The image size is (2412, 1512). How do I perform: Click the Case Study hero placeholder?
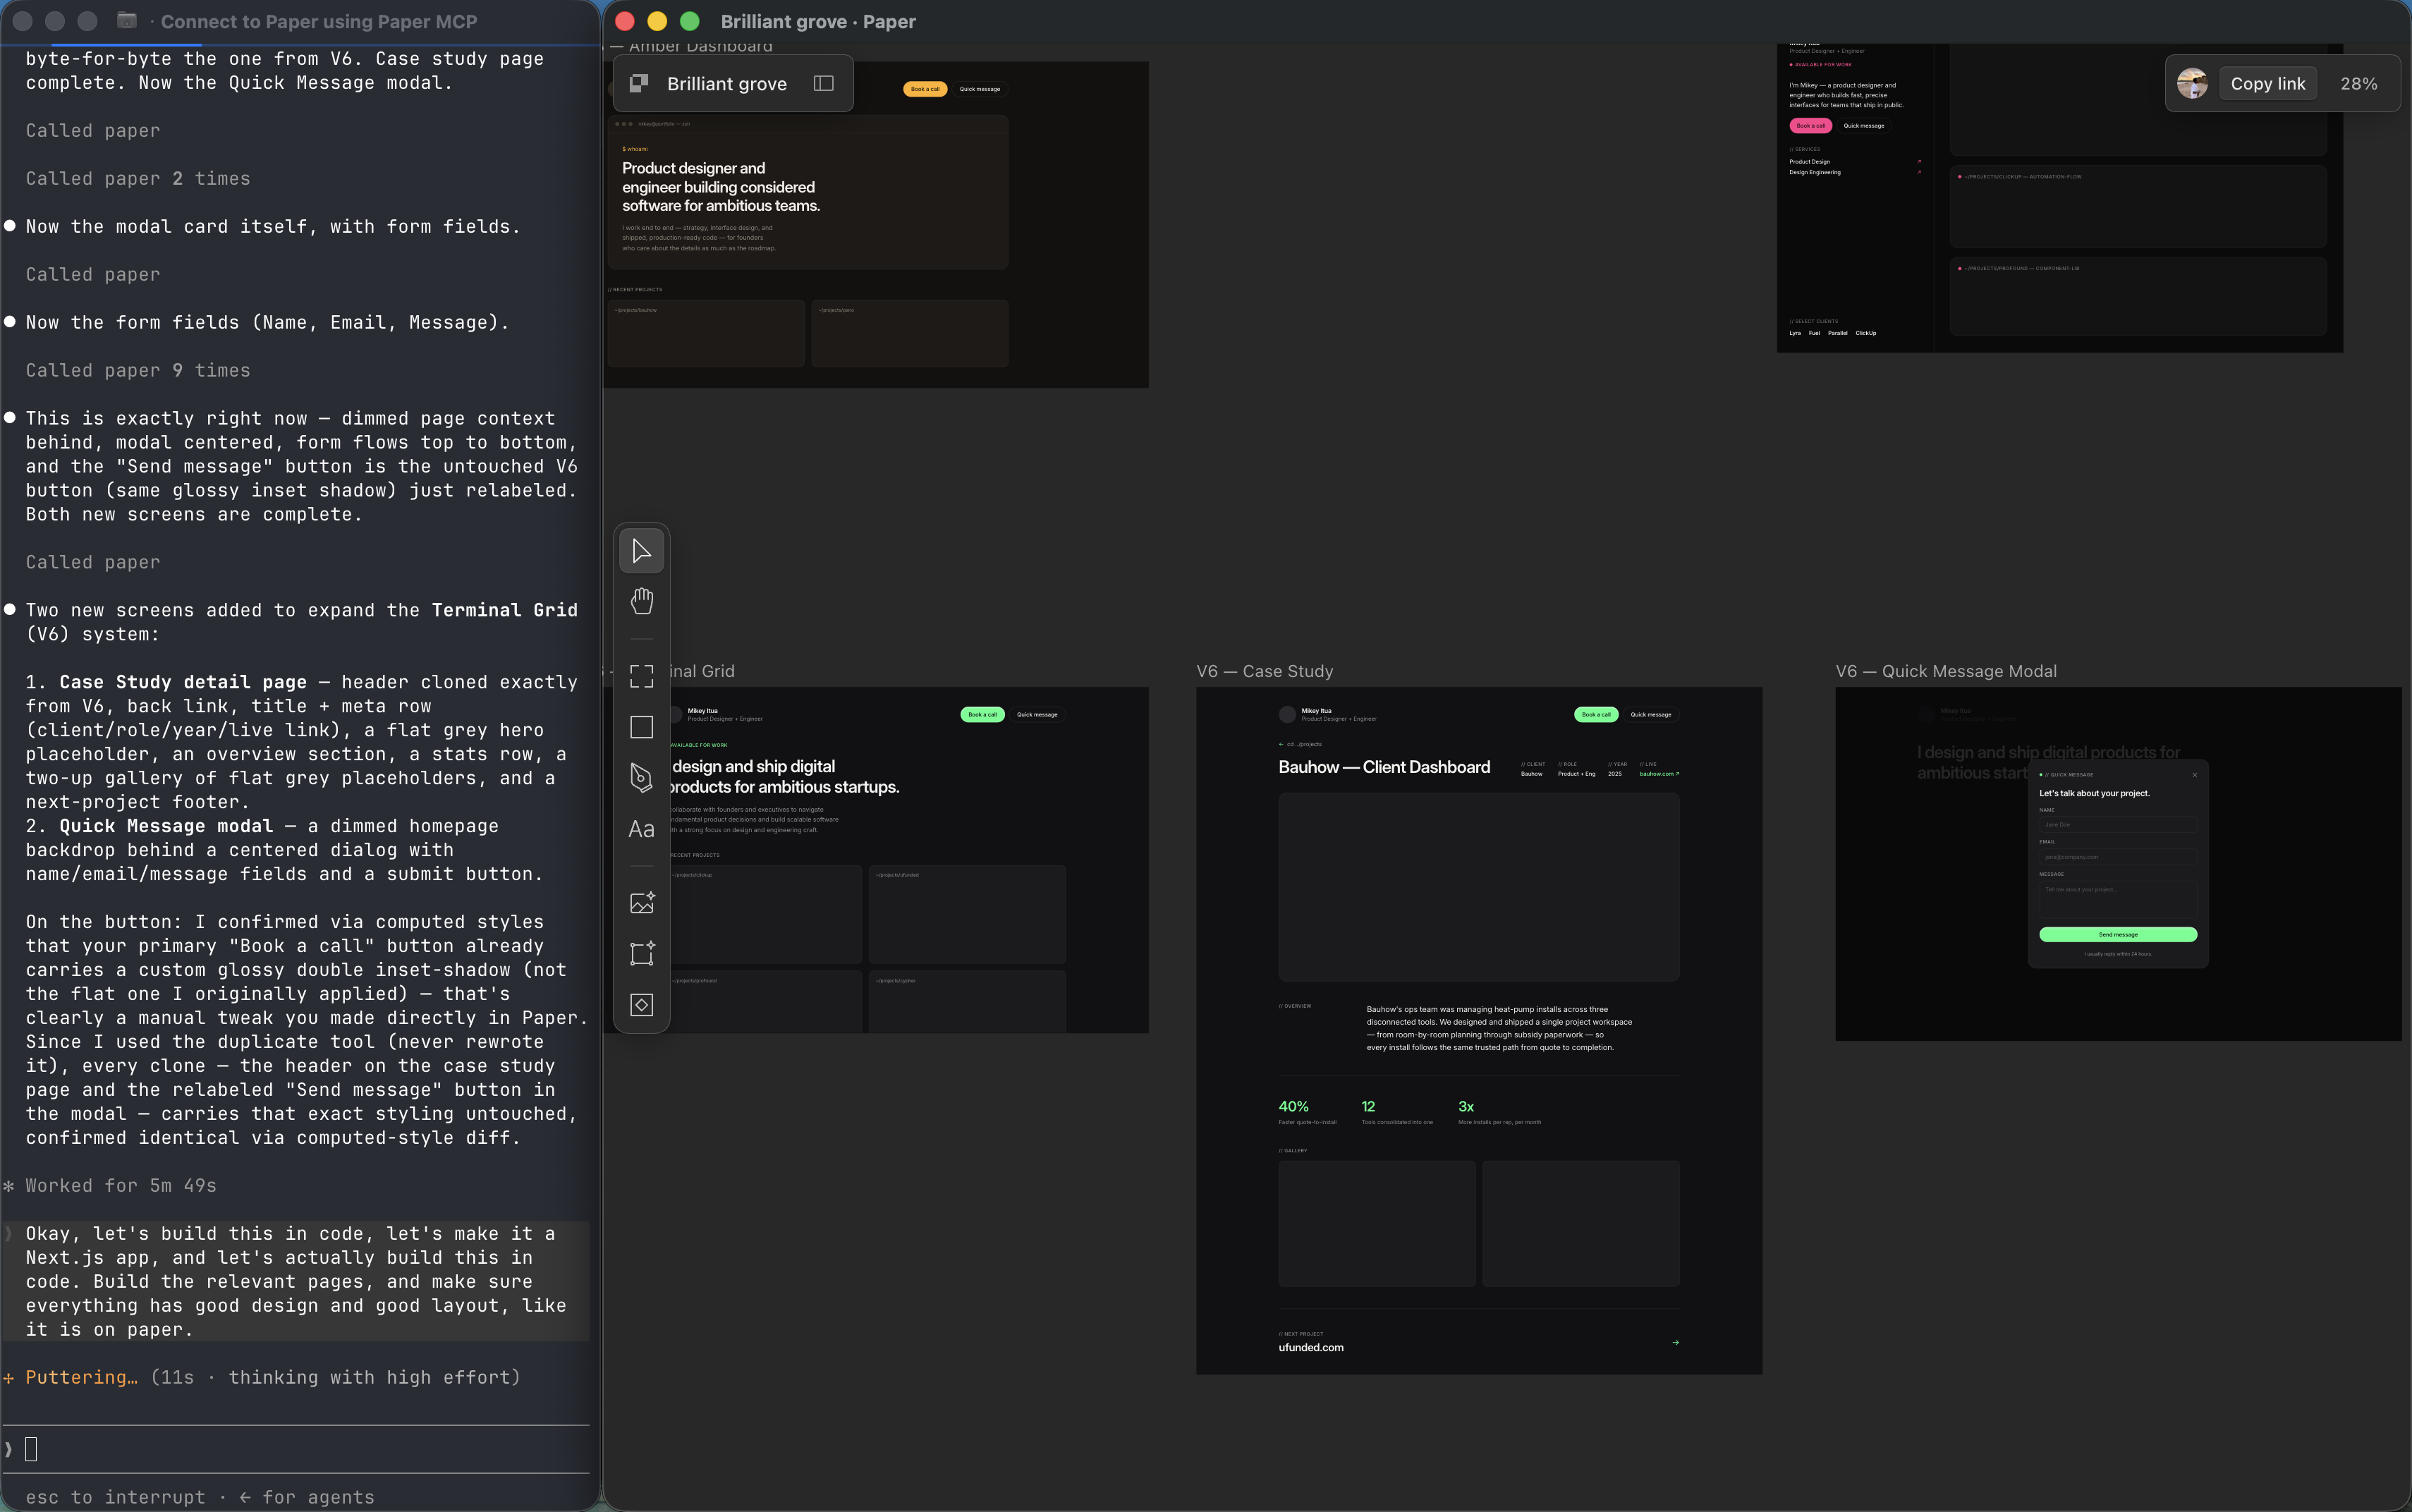tap(1478, 887)
